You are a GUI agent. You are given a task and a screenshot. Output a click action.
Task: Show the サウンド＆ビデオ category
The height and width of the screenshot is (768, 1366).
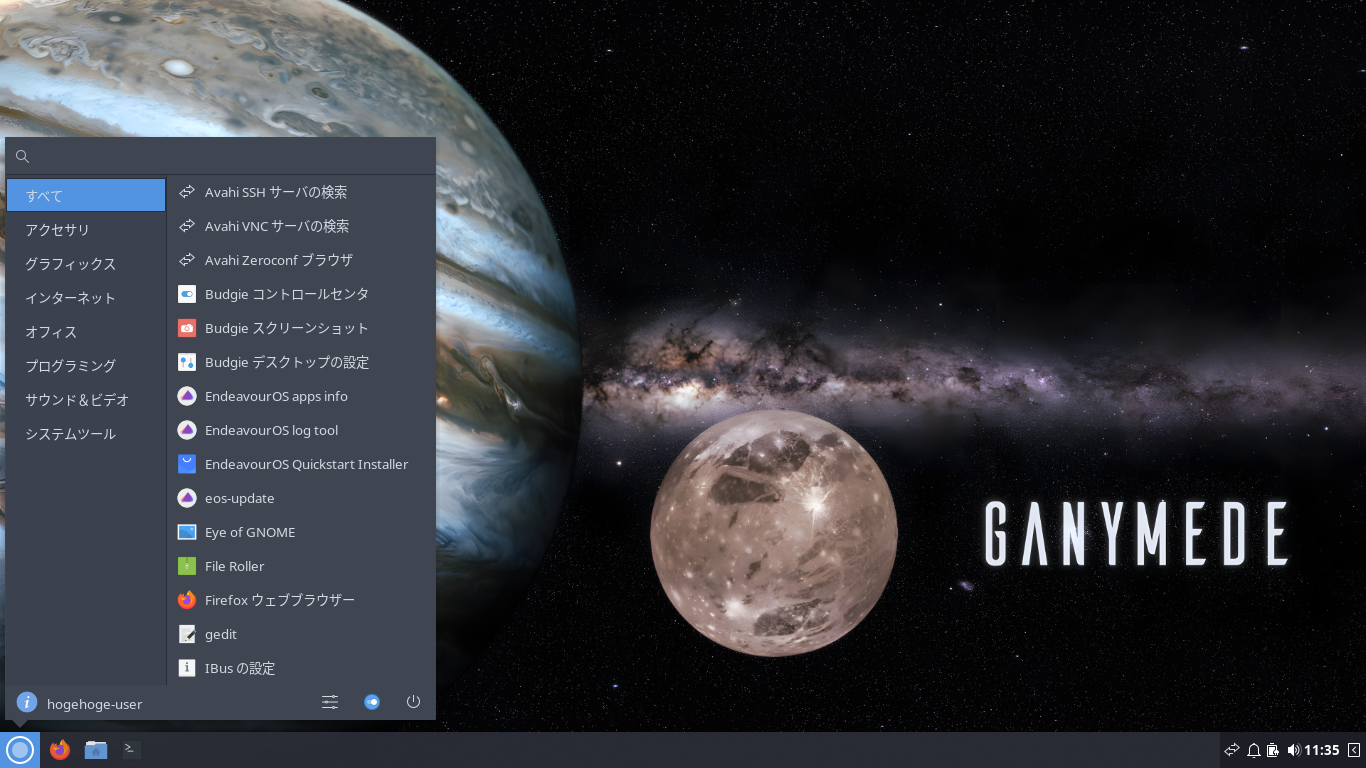86,400
